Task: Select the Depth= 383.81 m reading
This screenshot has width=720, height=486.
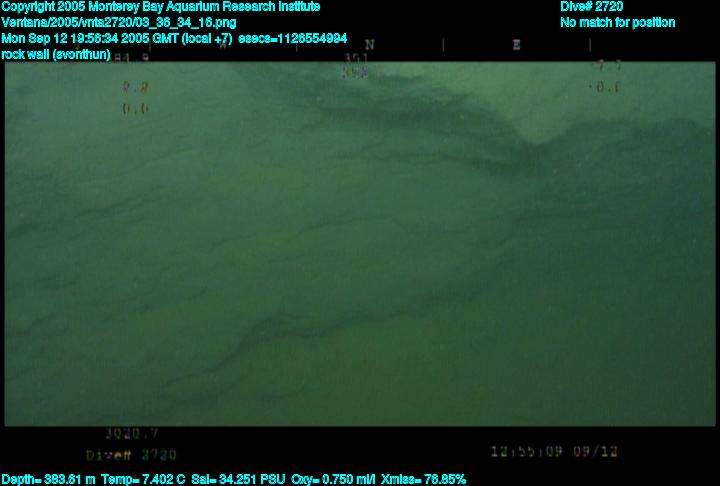Action: point(49,479)
